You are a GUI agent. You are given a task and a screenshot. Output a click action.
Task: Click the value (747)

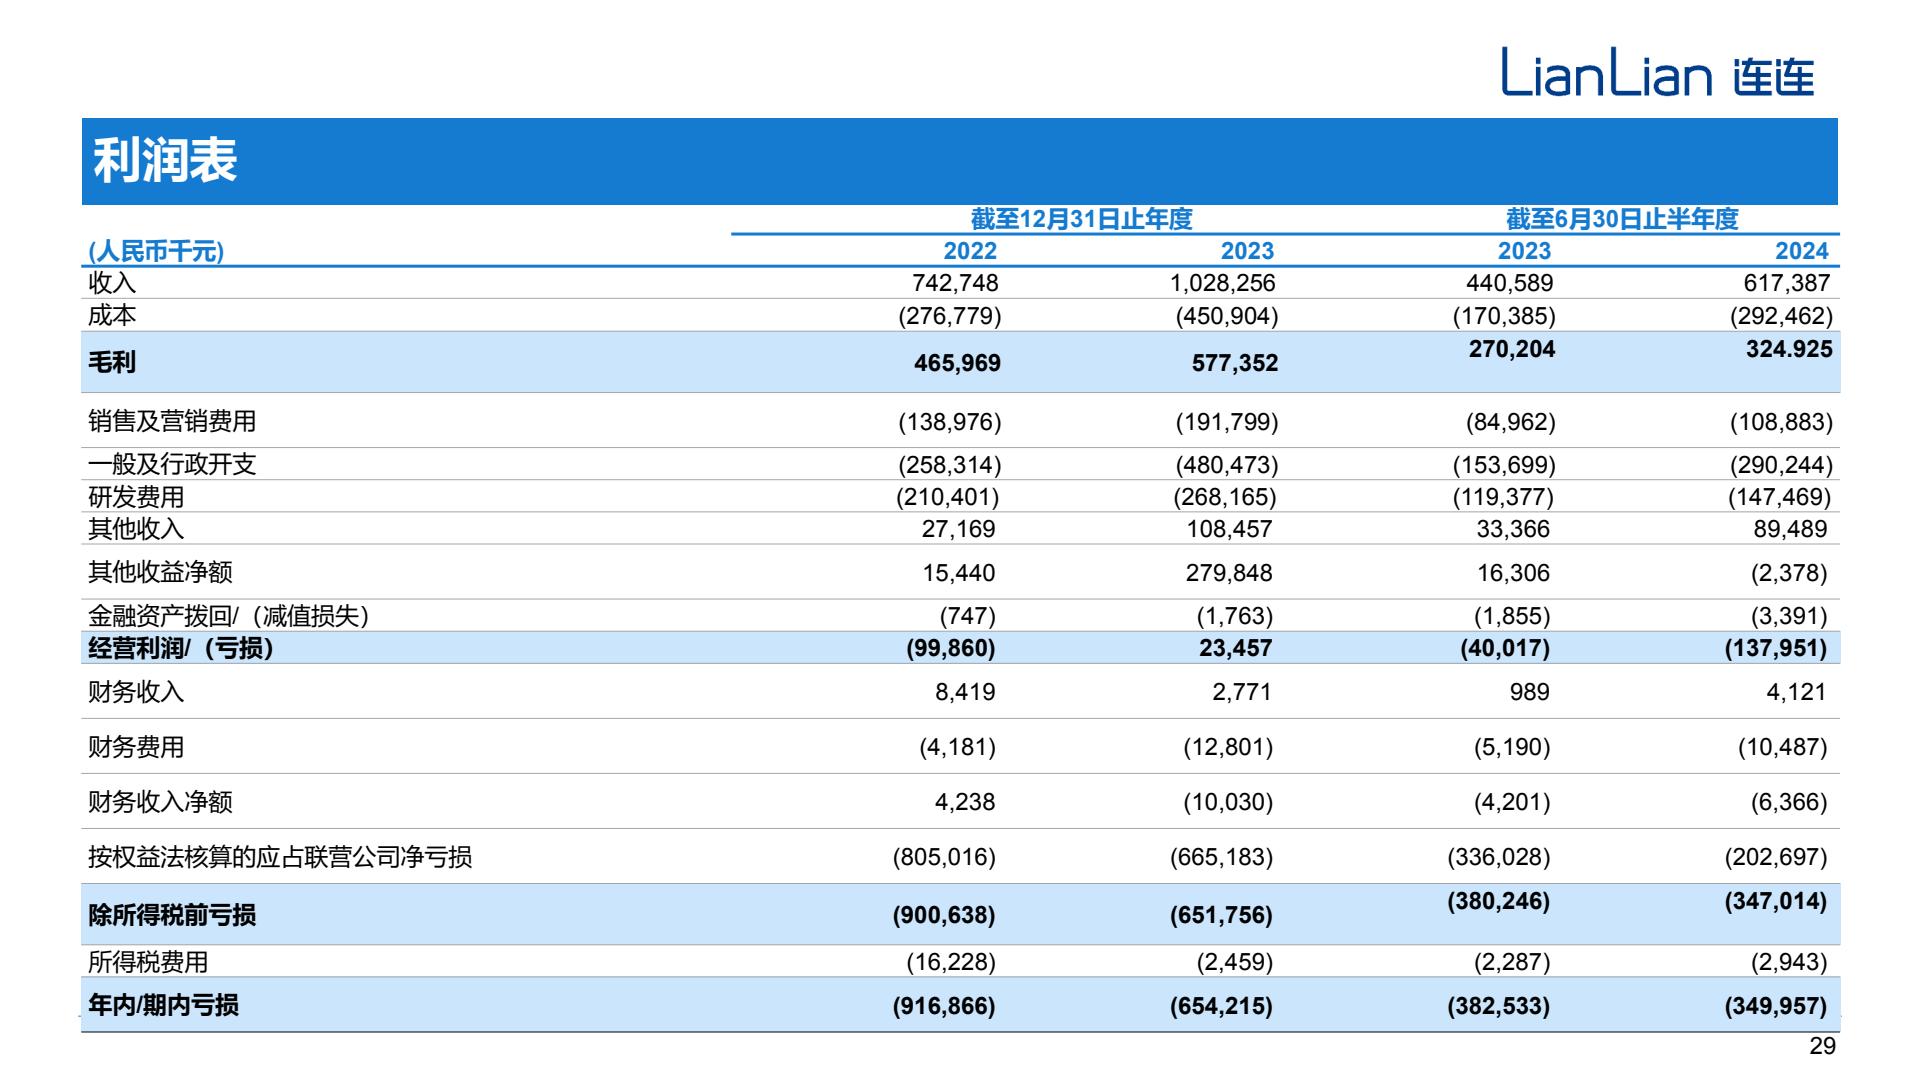(967, 616)
